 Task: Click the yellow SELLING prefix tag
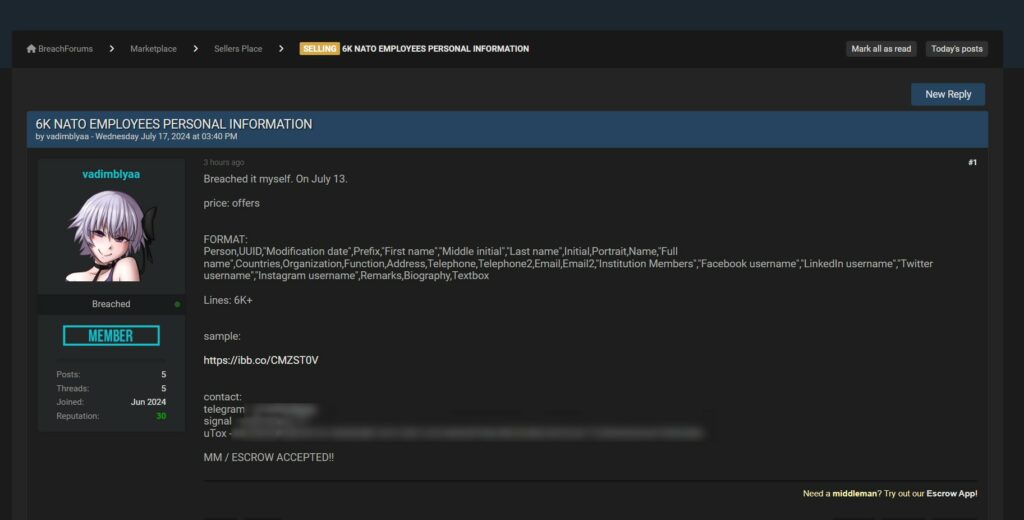(319, 49)
